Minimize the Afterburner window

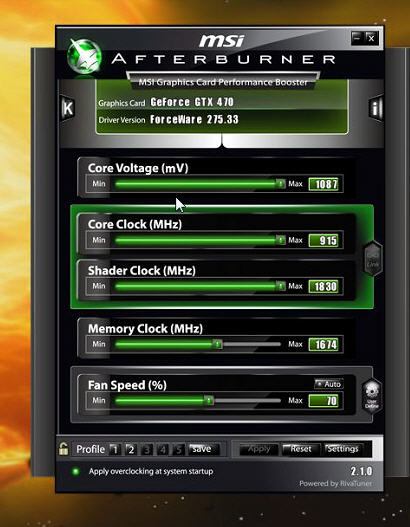357,38
